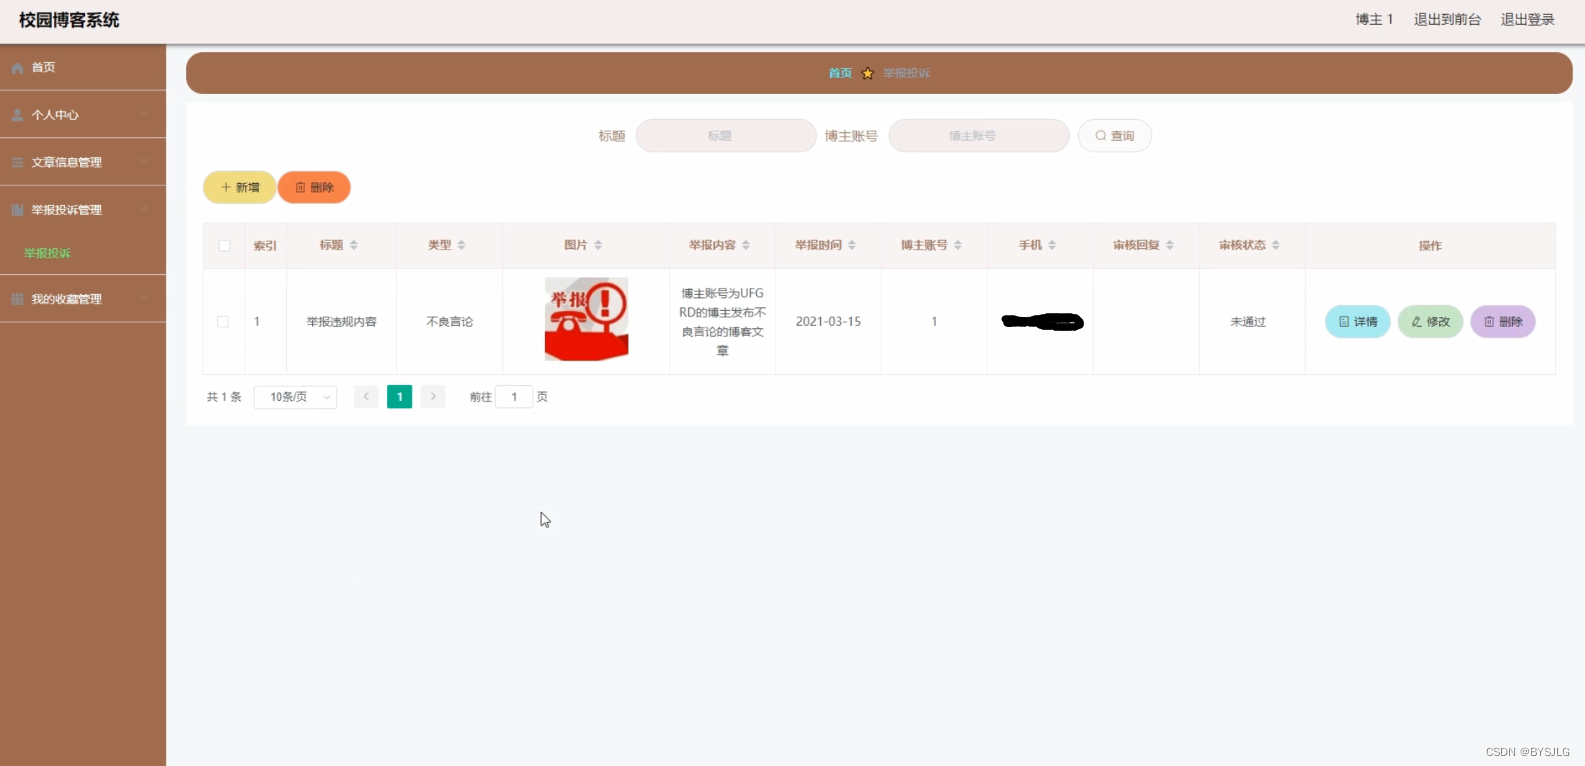Click the 不良言论 type cell
This screenshot has height=766, width=1585.
click(450, 322)
